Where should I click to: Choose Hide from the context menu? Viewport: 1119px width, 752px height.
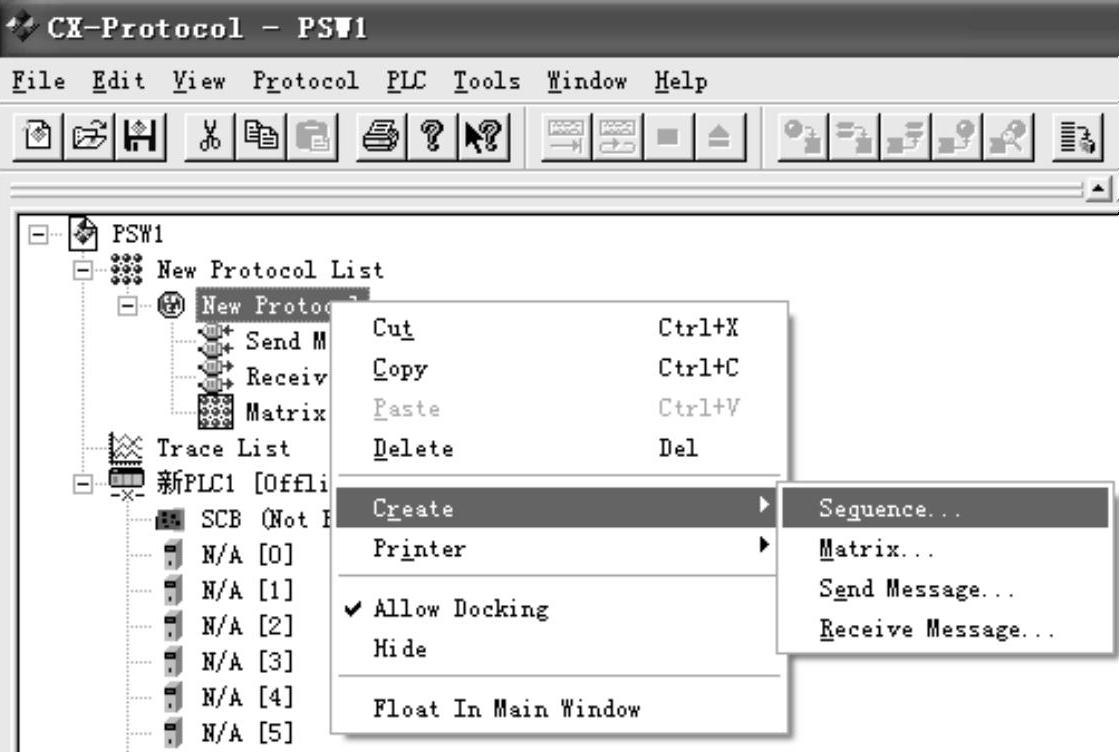559,649
